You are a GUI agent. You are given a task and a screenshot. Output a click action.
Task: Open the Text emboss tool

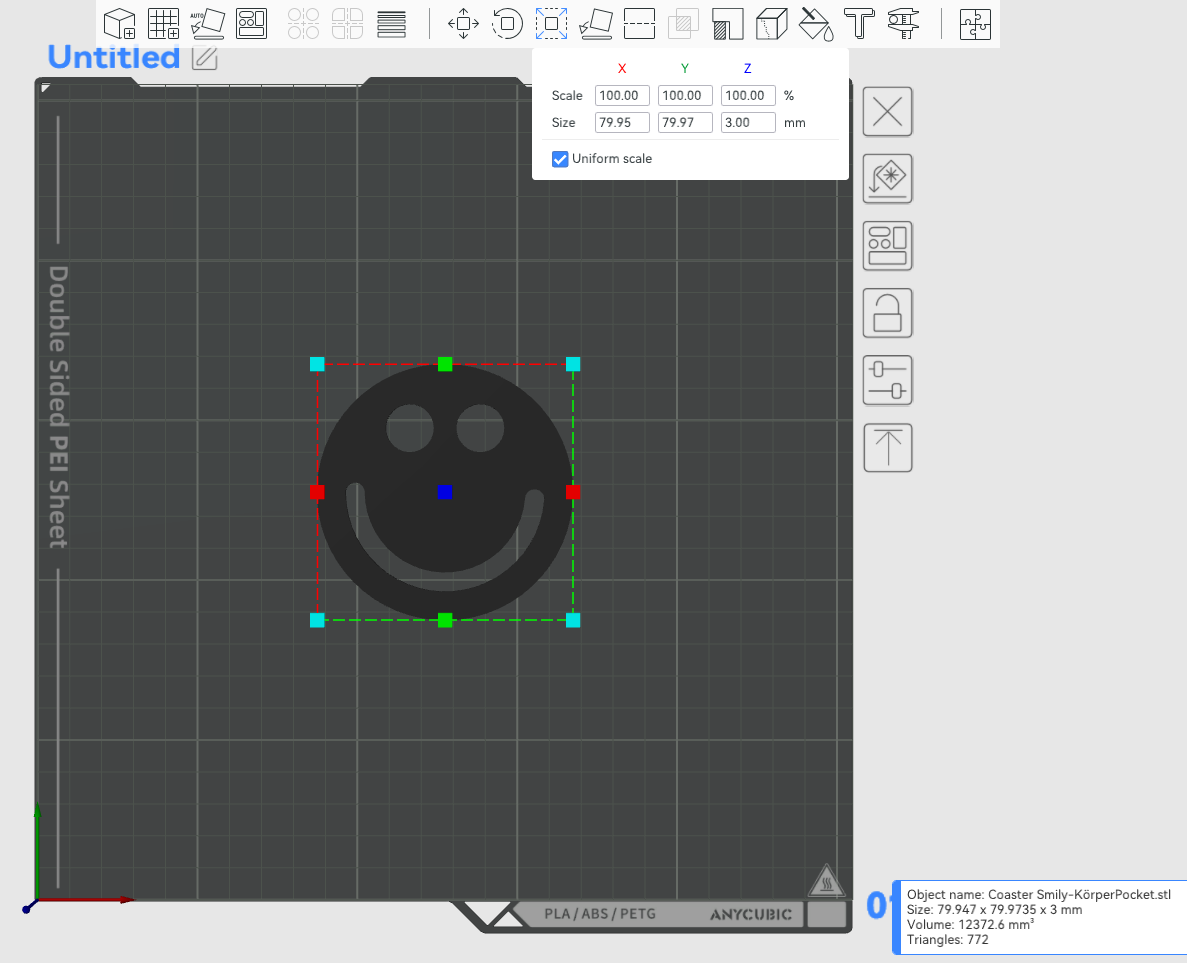859,23
